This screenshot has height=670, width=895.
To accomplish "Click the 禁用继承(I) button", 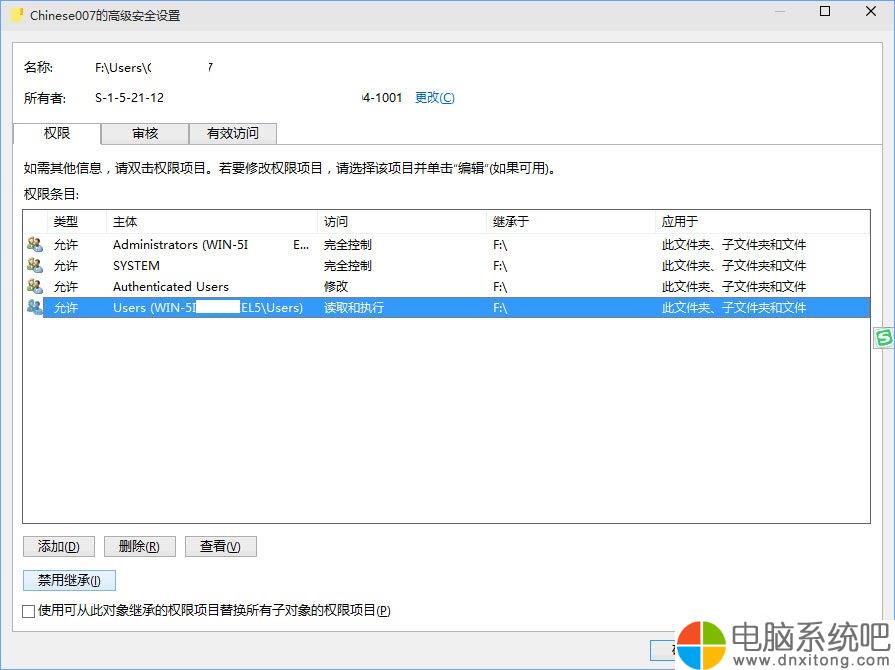I will [x=69, y=580].
